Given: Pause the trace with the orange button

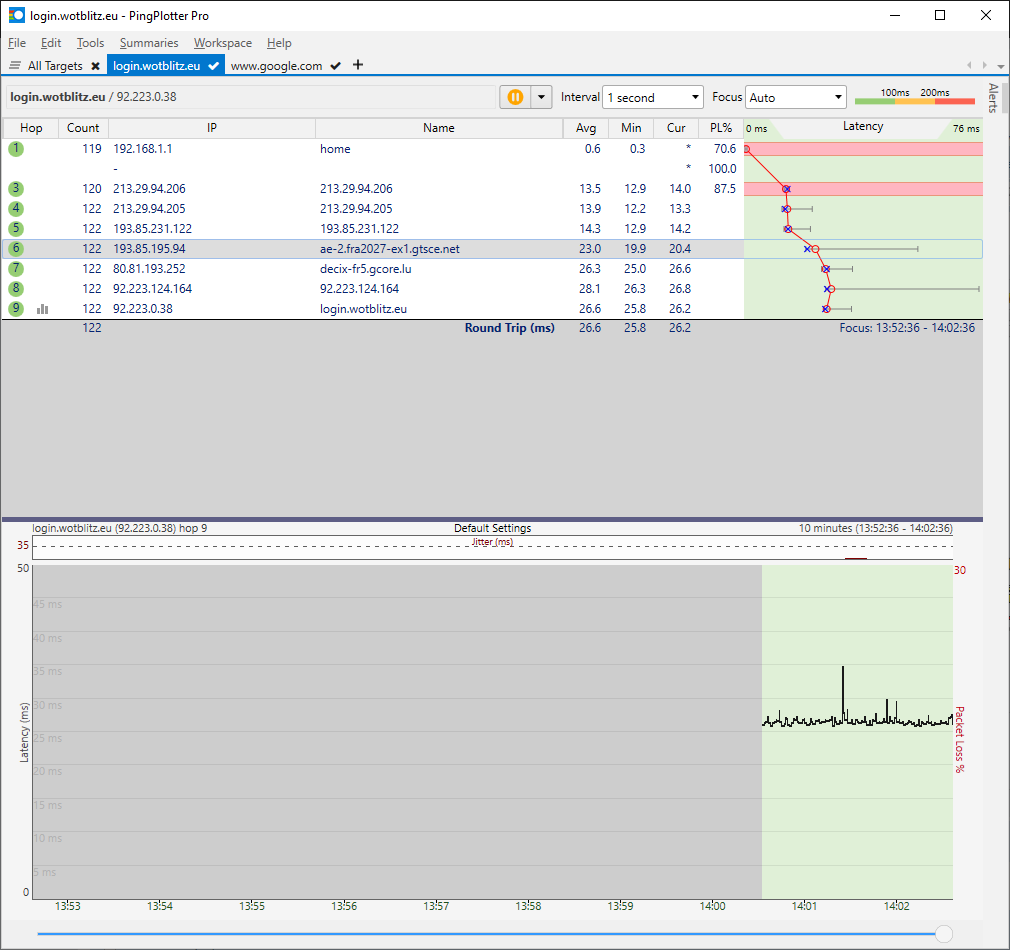Looking at the screenshot, I should tap(515, 97).
